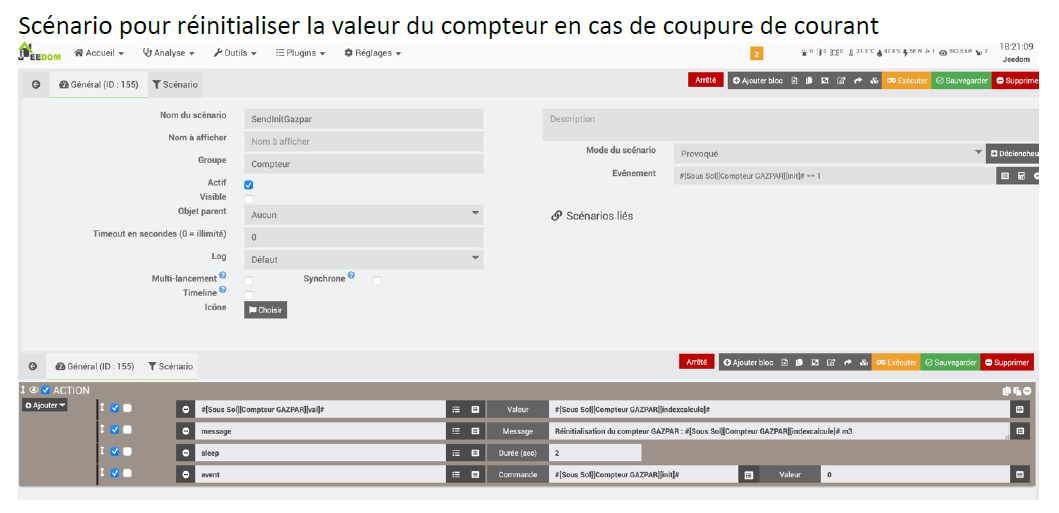Click back arrow above the Nom du scénario label

[x=36, y=85]
